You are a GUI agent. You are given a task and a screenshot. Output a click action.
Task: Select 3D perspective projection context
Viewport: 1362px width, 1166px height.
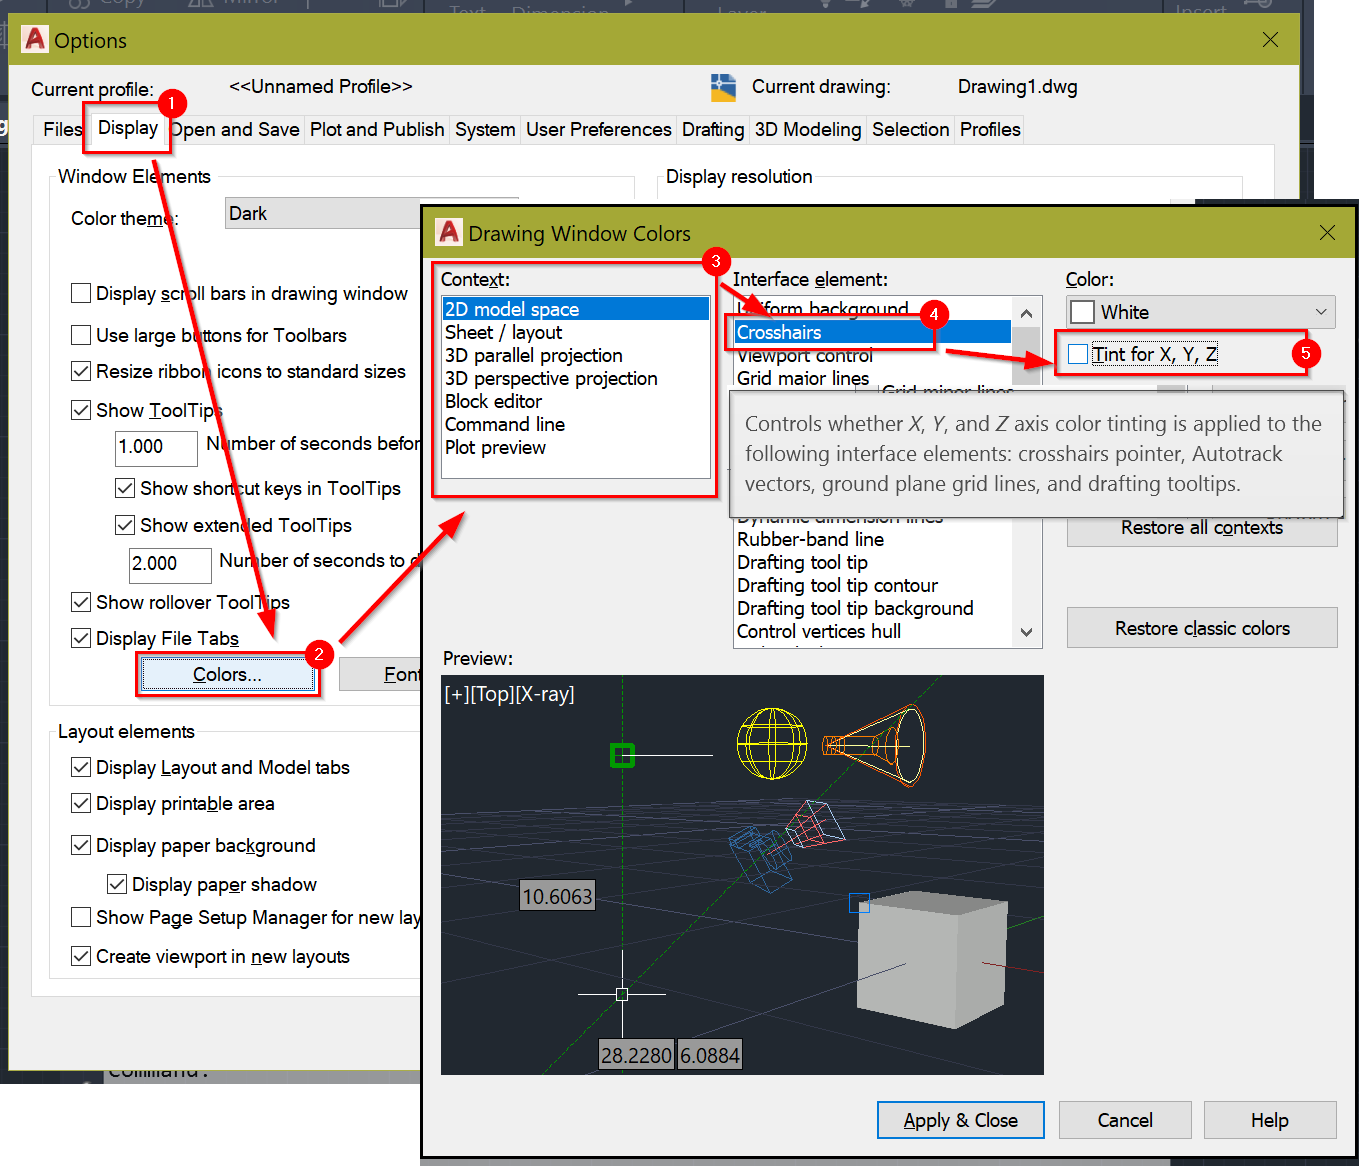(x=575, y=378)
